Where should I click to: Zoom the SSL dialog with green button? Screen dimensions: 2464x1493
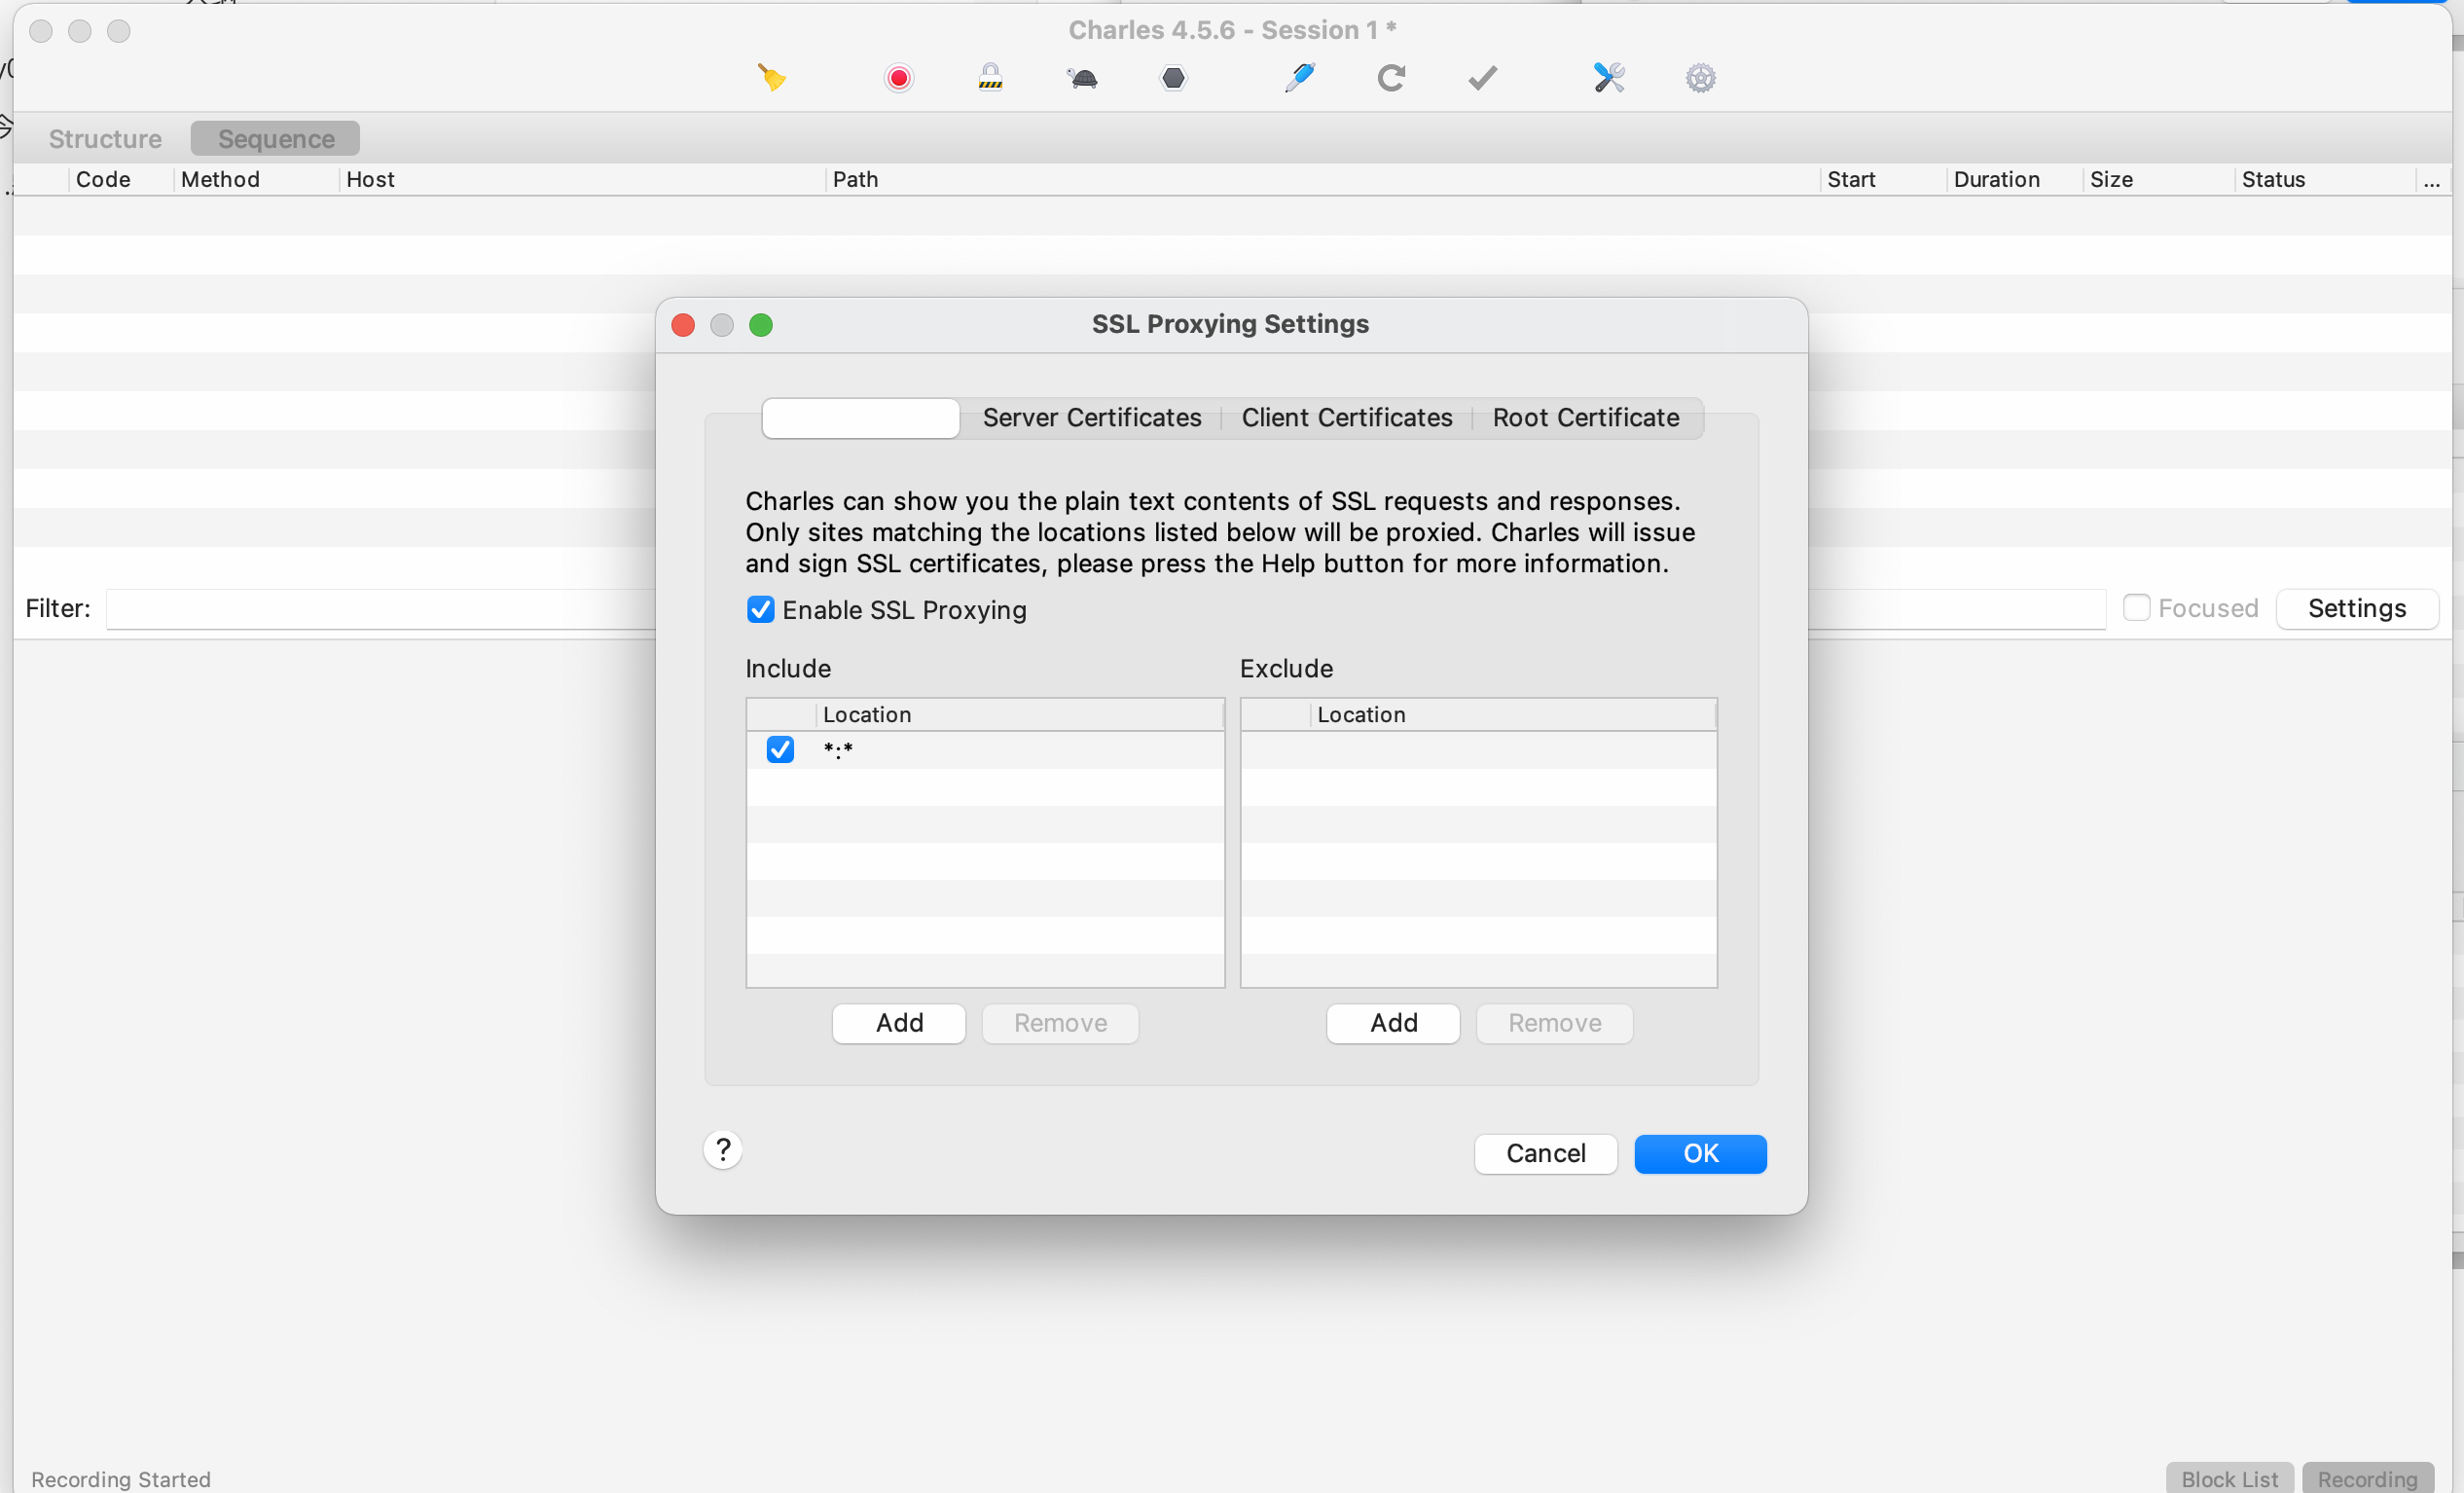click(x=761, y=325)
